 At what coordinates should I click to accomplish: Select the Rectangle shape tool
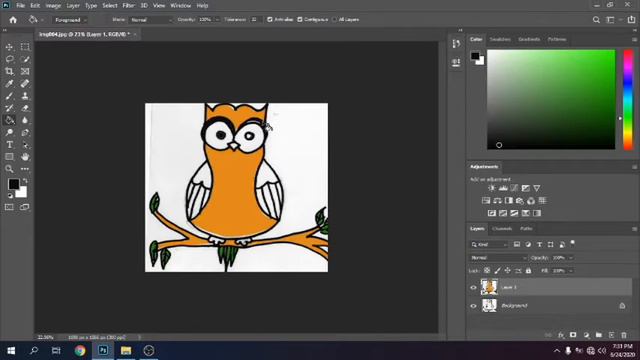click(x=9, y=157)
